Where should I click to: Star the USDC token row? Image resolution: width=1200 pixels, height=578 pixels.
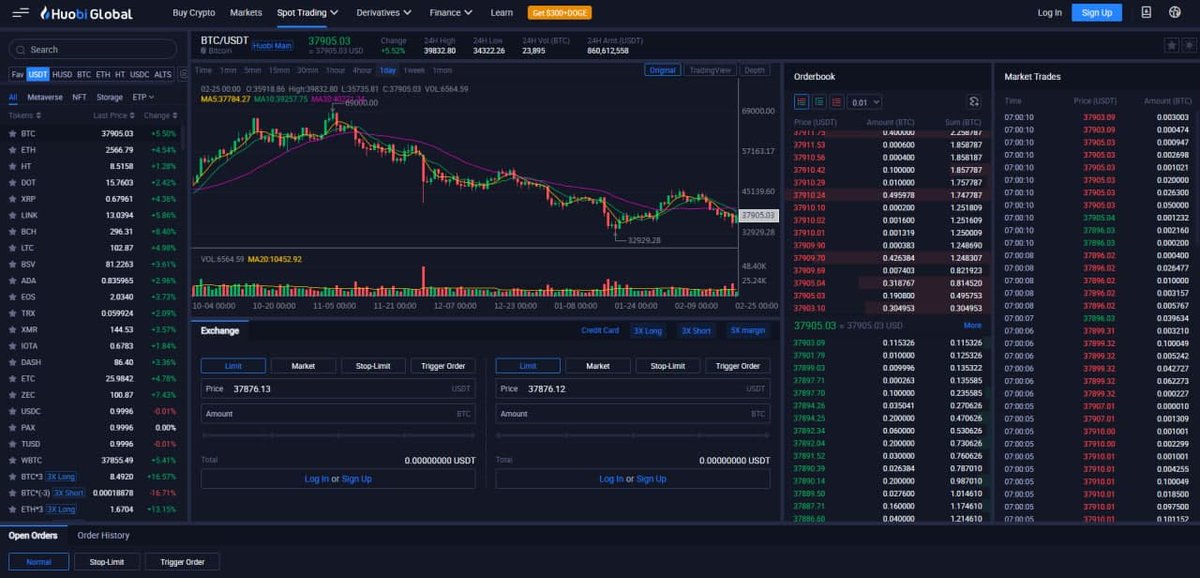[x=12, y=411]
